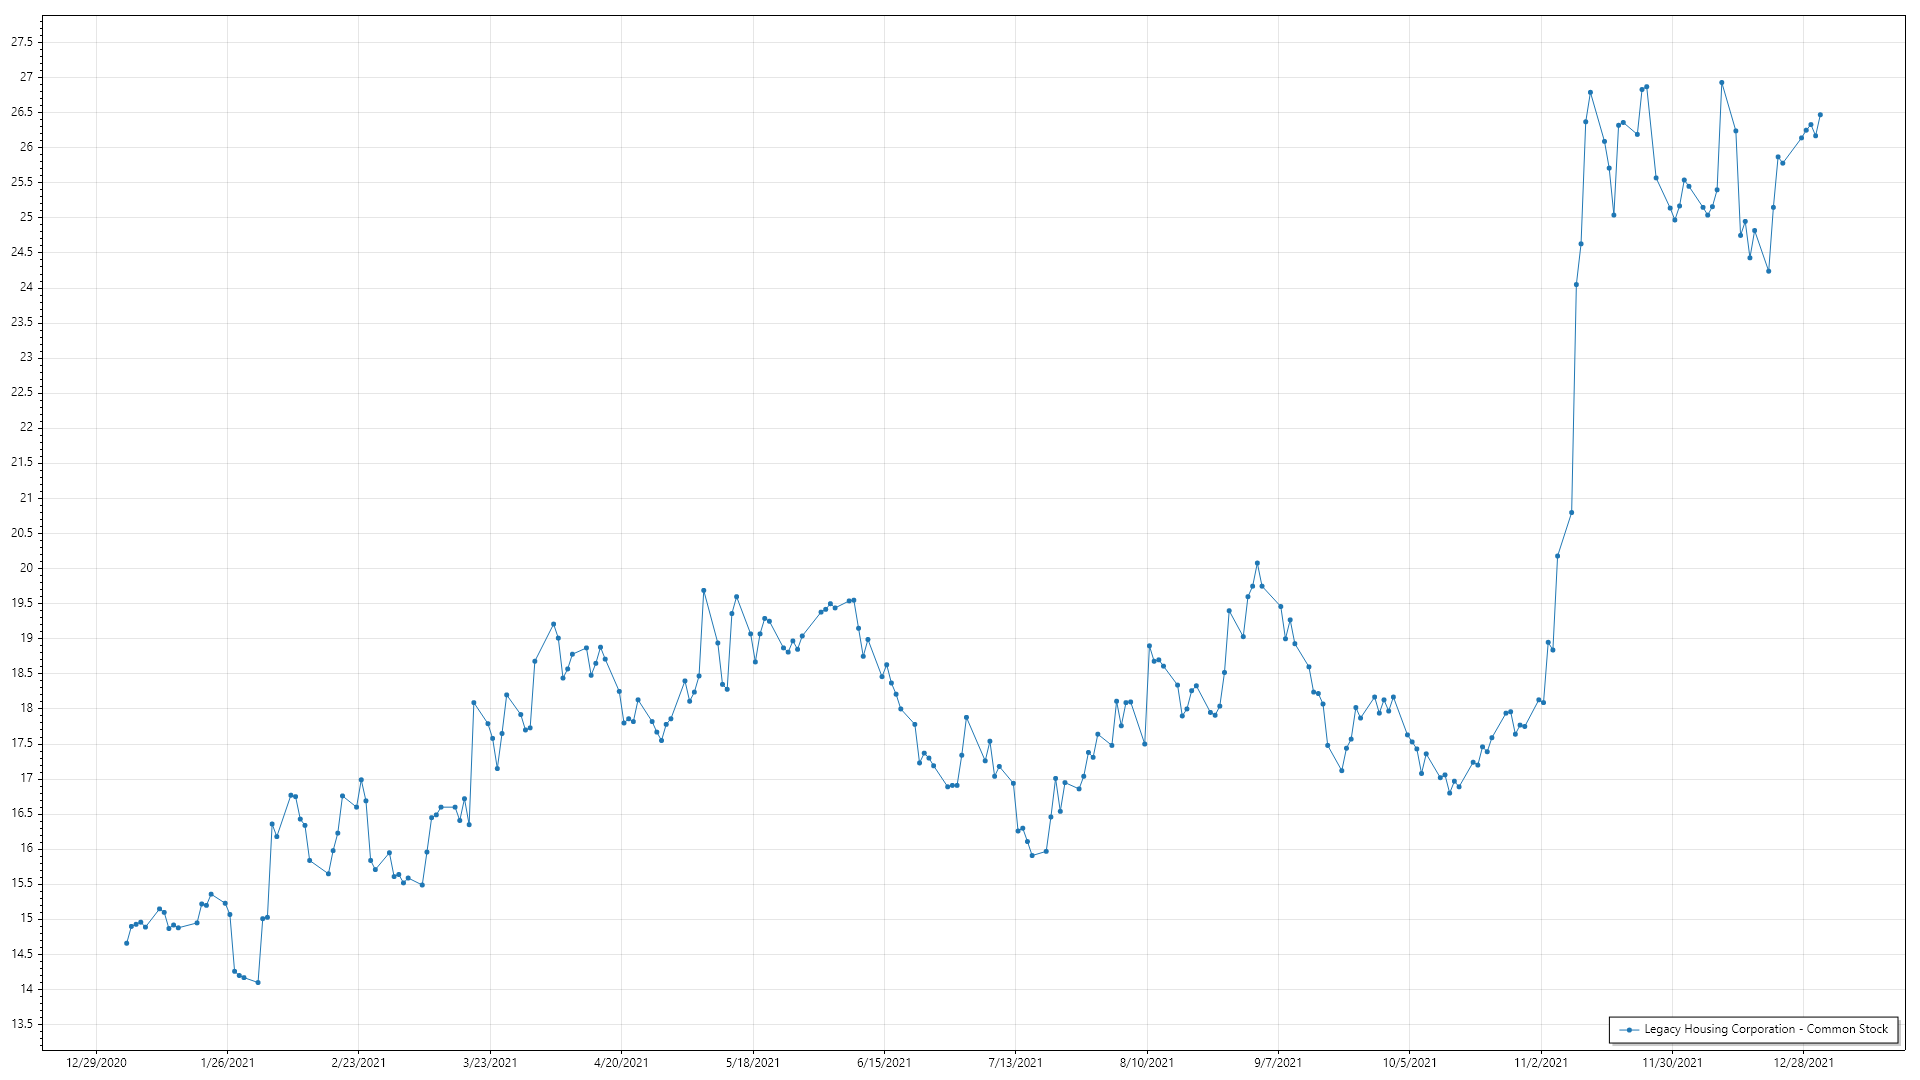Click the 20 y-axis value label
This screenshot has height=1080, width=1920.
point(26,568)
